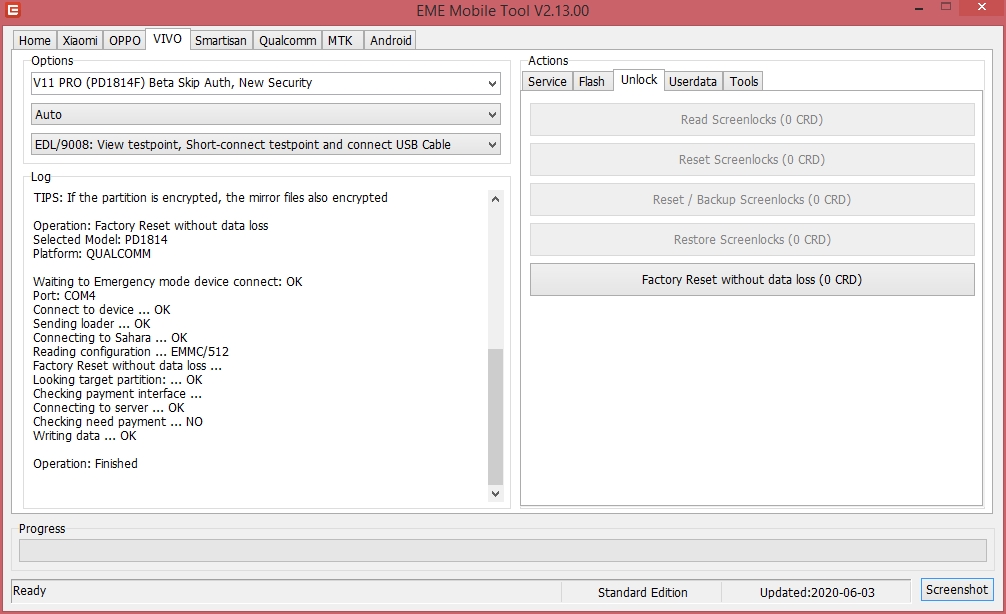Click the 'Ready' status text
Image resolution: width=1006 pixels, height=614 pixels.
click(x=30, y=590)
